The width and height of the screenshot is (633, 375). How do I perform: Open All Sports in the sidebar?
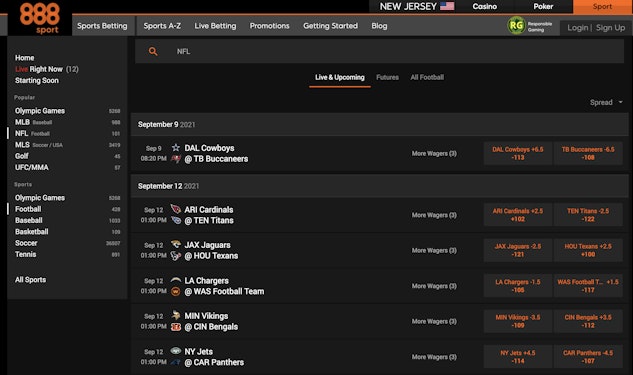pyautogui.click(x=30, y=280)
